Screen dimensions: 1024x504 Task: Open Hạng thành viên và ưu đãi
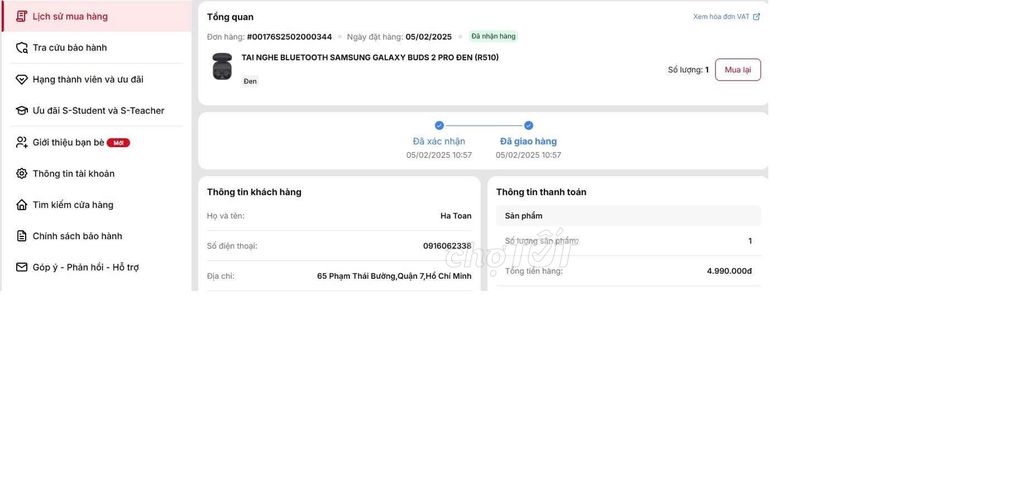[x=96, y=80]
